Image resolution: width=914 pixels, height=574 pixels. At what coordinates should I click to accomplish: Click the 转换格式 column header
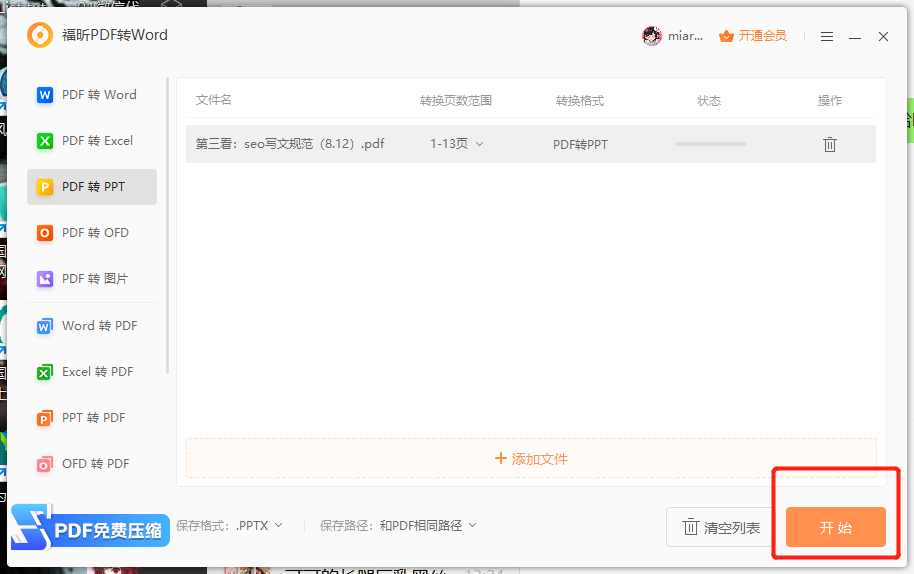tap(579, 101)
